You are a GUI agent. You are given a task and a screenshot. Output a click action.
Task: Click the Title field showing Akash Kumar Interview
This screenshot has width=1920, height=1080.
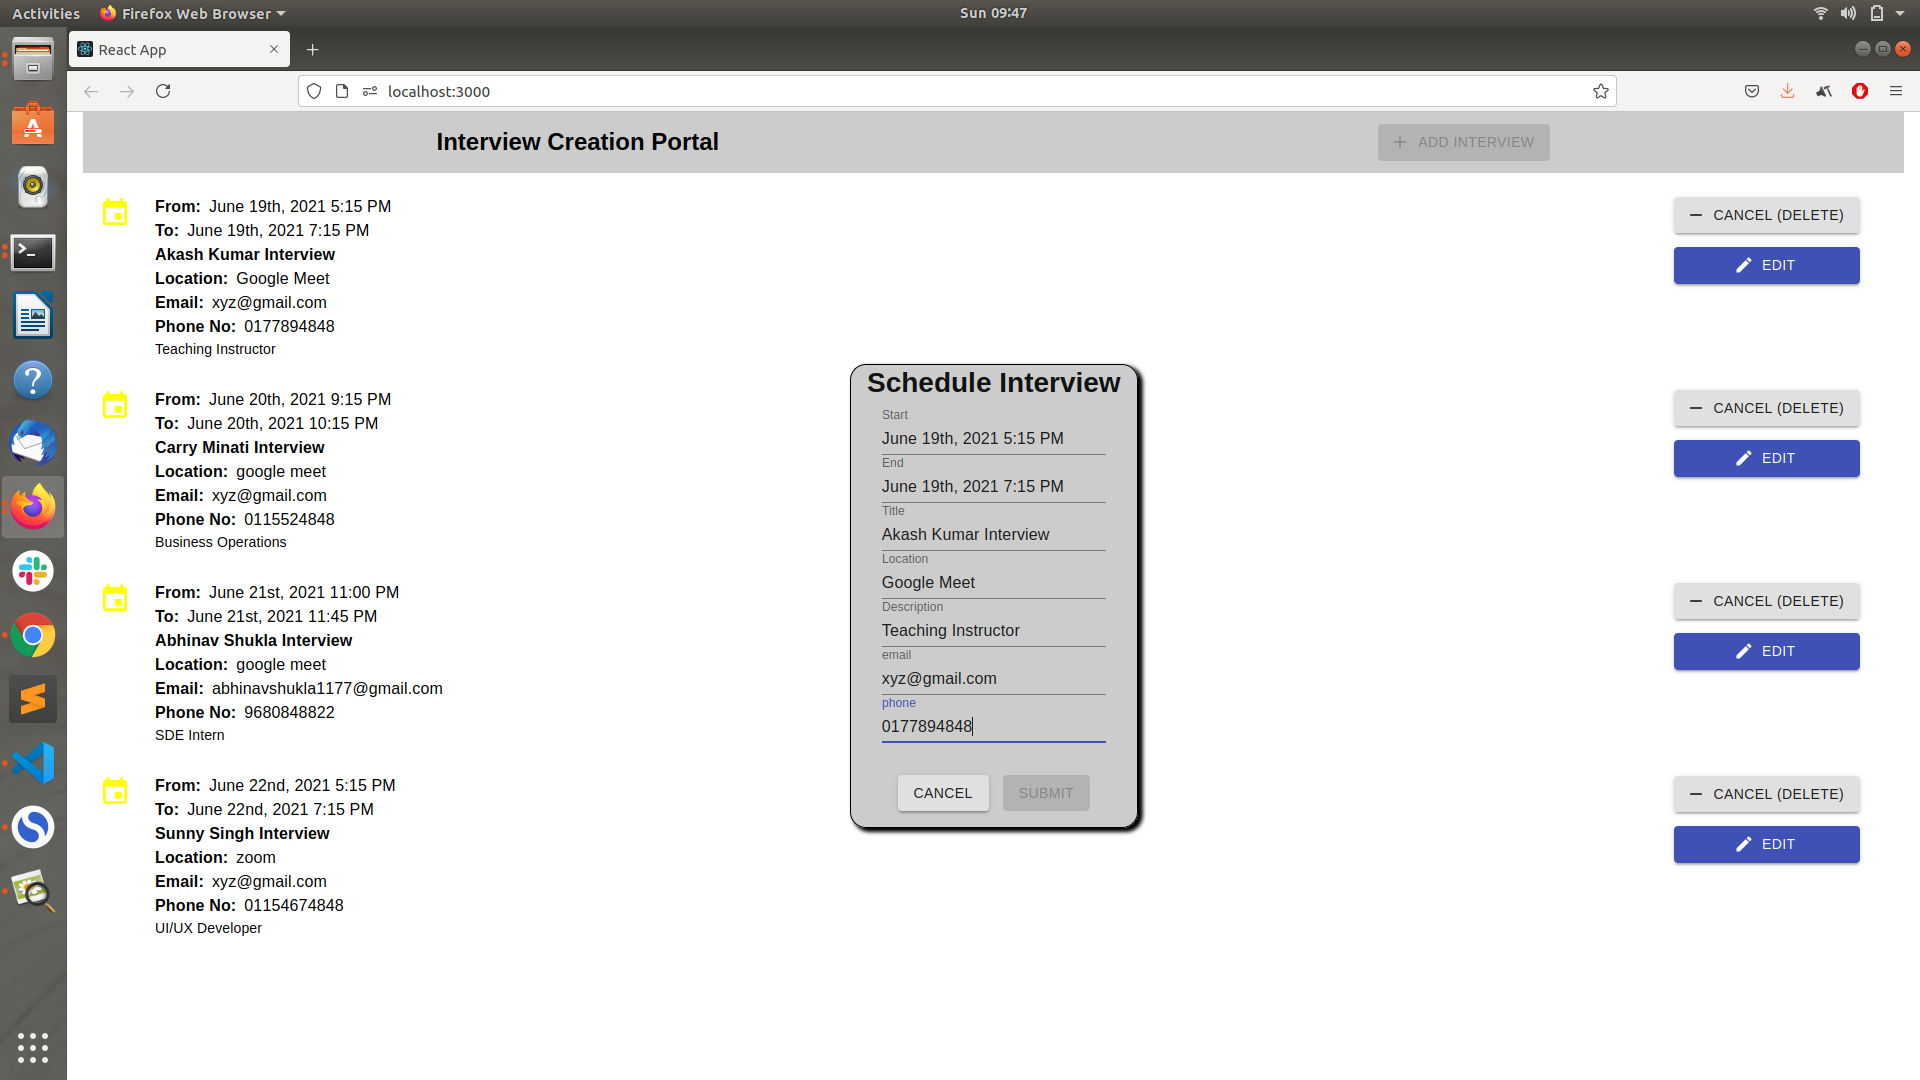click(x=993, y=534)
